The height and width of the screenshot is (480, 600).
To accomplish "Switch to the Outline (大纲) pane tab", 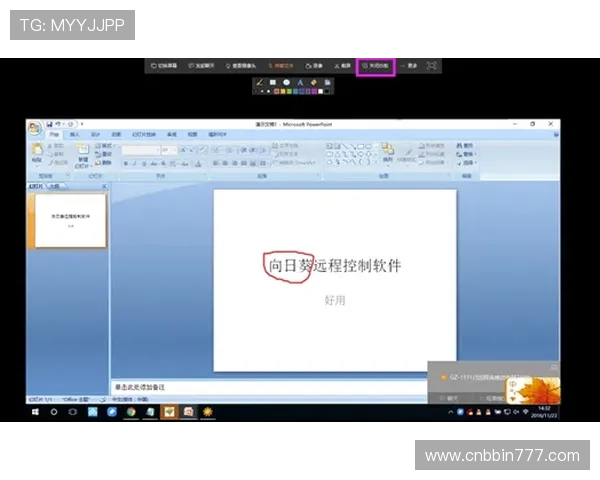I will pos(54,186).
